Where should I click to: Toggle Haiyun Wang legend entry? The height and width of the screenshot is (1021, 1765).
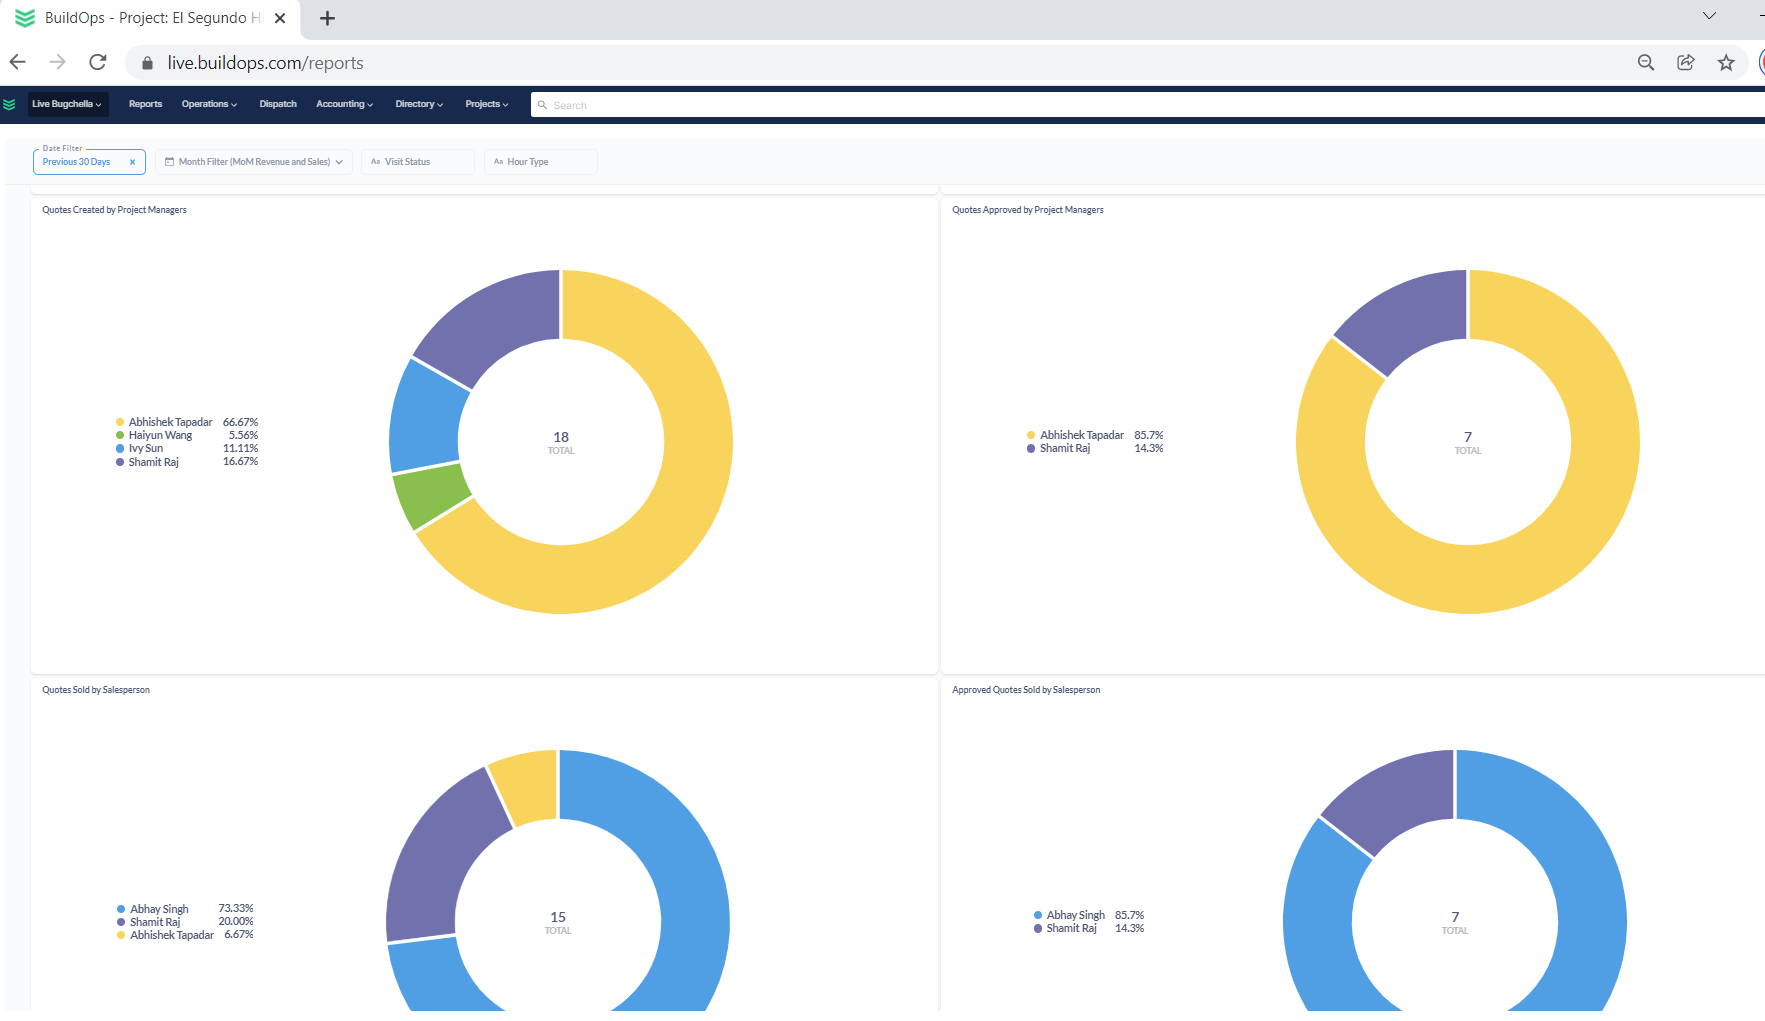[x=160, y=435]
